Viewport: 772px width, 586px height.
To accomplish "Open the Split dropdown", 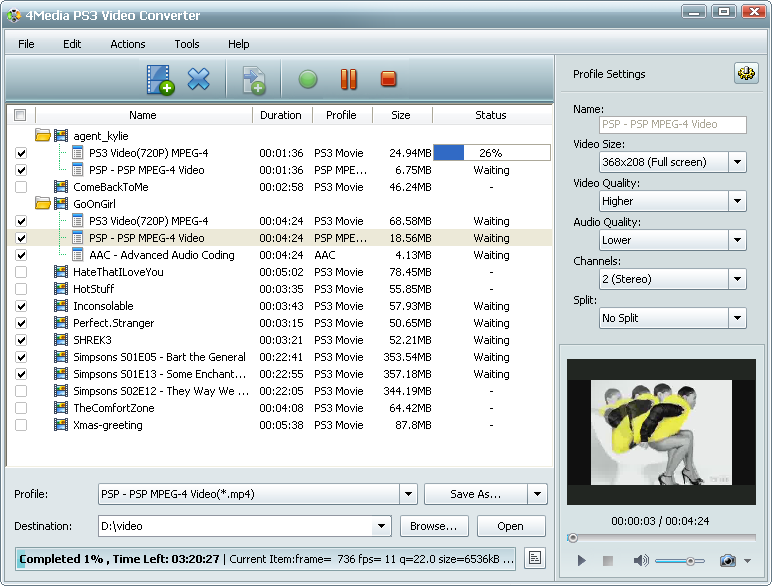I will click(737, 318).
